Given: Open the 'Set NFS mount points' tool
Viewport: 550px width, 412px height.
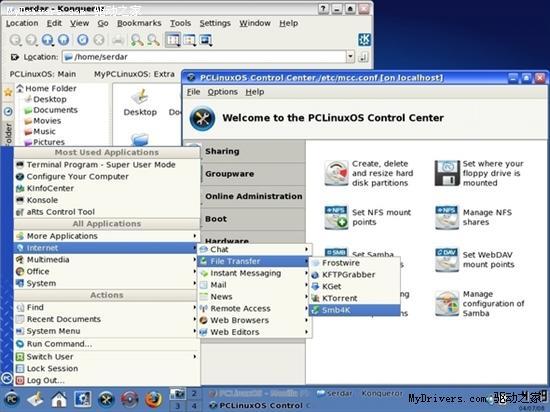Looking at the screenshot, I should pyautogui.click(x=368, y=217).
